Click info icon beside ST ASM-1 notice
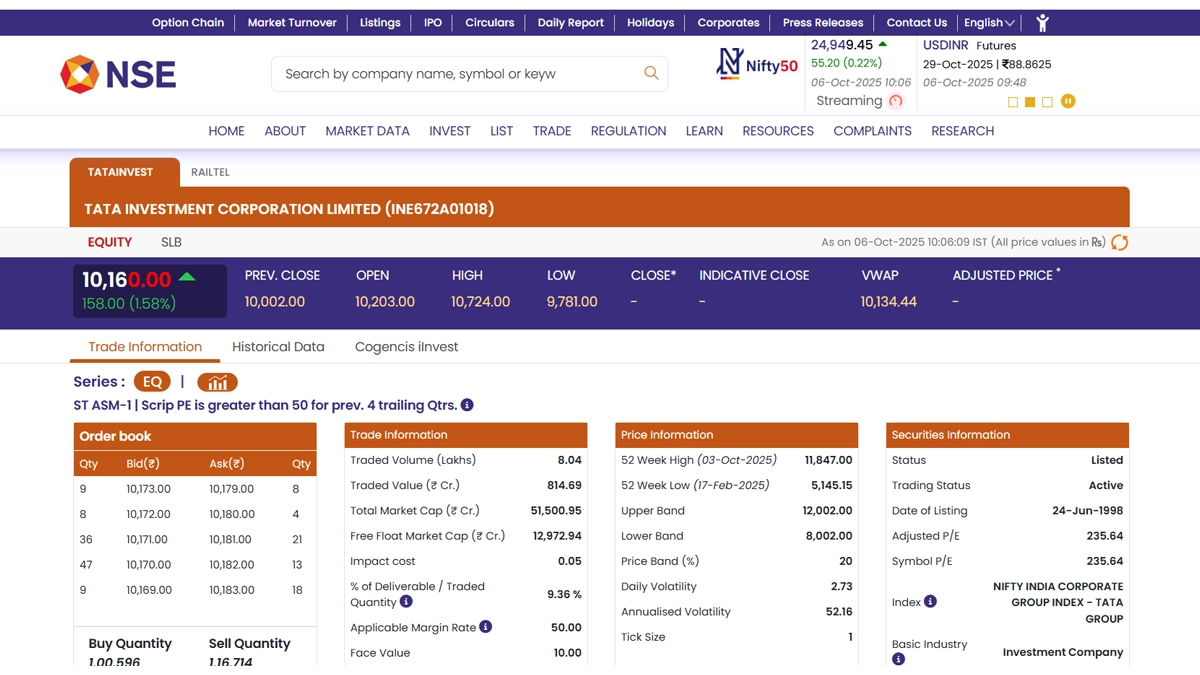 coord(467,405)
